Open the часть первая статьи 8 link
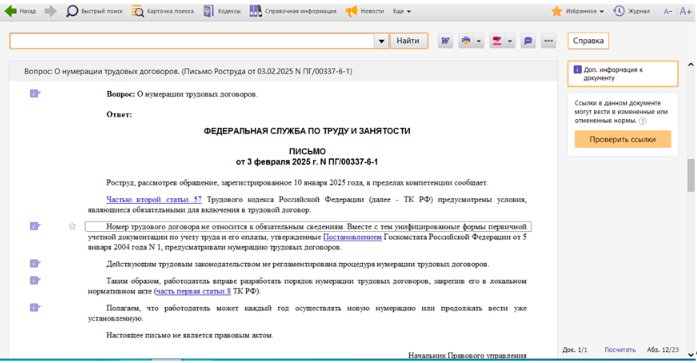This screenshot has width=697, height=363. click(193, 291)
